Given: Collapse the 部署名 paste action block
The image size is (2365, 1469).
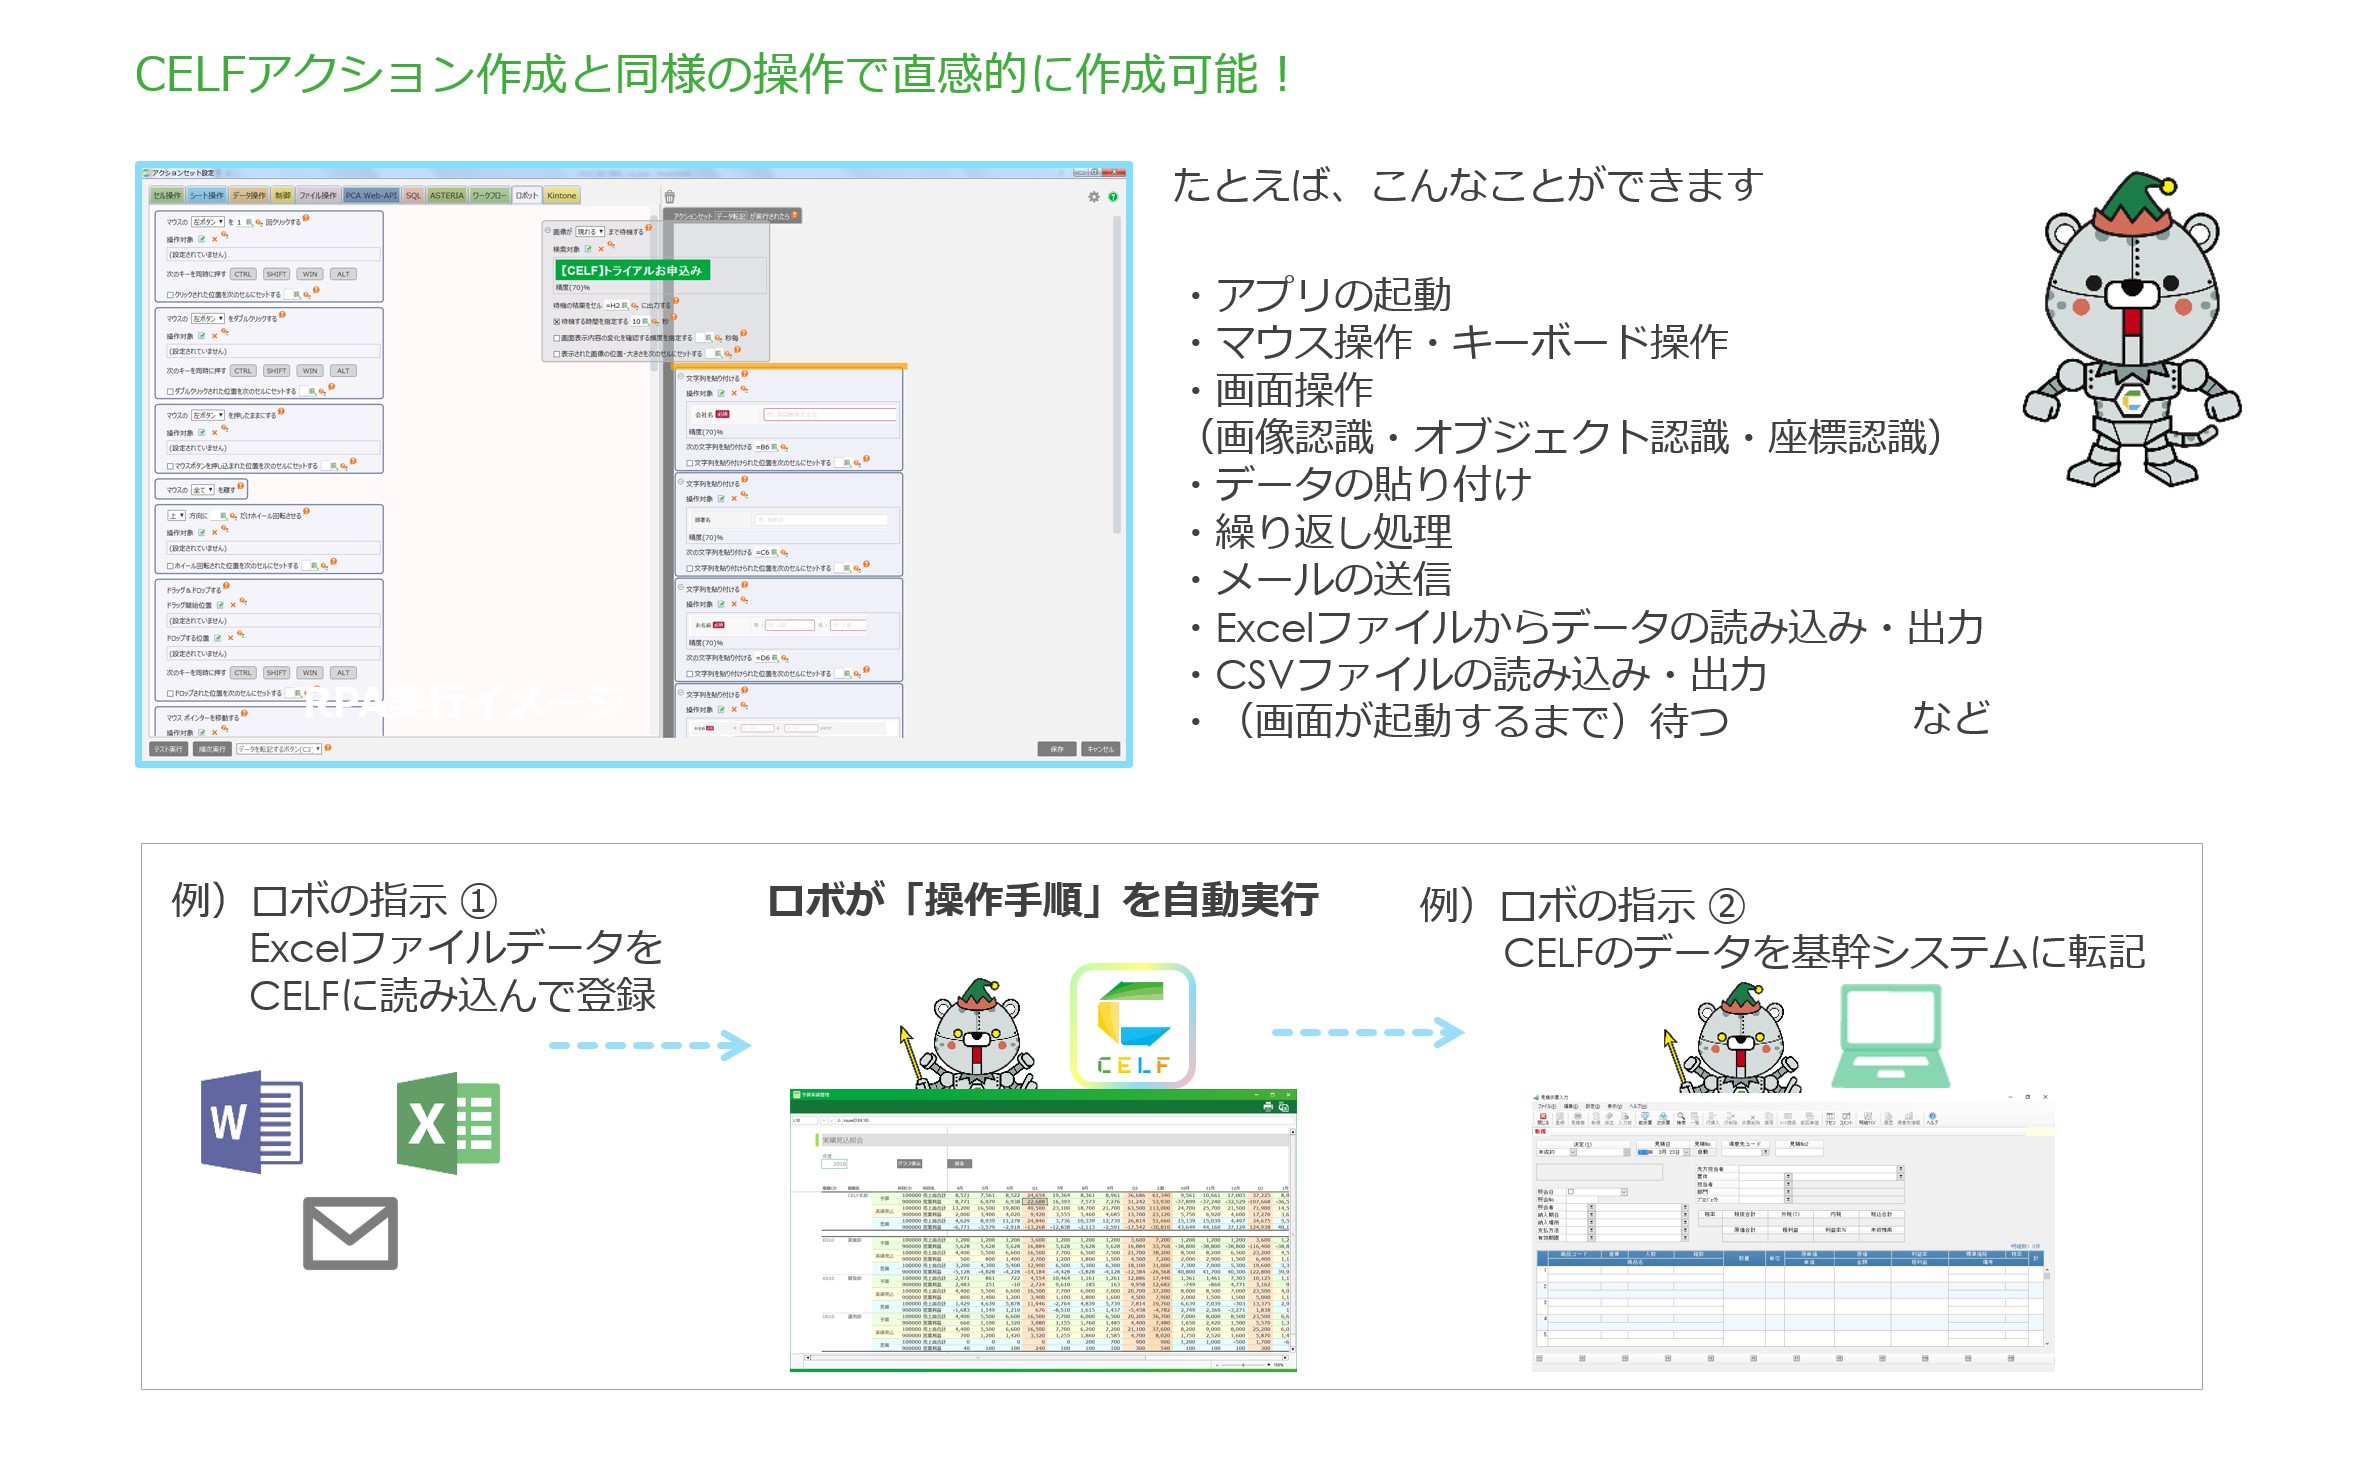Looking at the screenshot, I should (681, 482).
